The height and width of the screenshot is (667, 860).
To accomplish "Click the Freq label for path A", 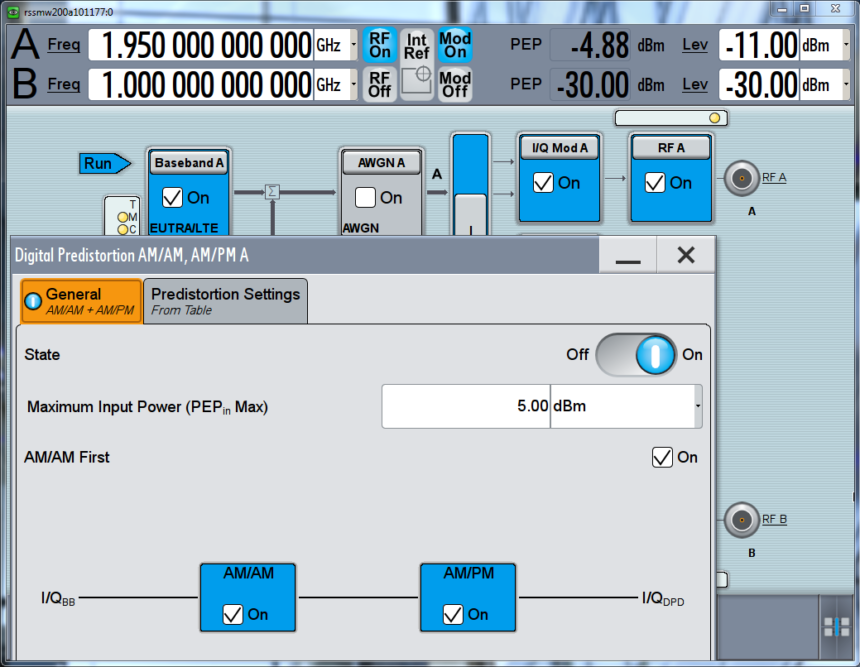I will pyautogui.click(x=64, y=44).
